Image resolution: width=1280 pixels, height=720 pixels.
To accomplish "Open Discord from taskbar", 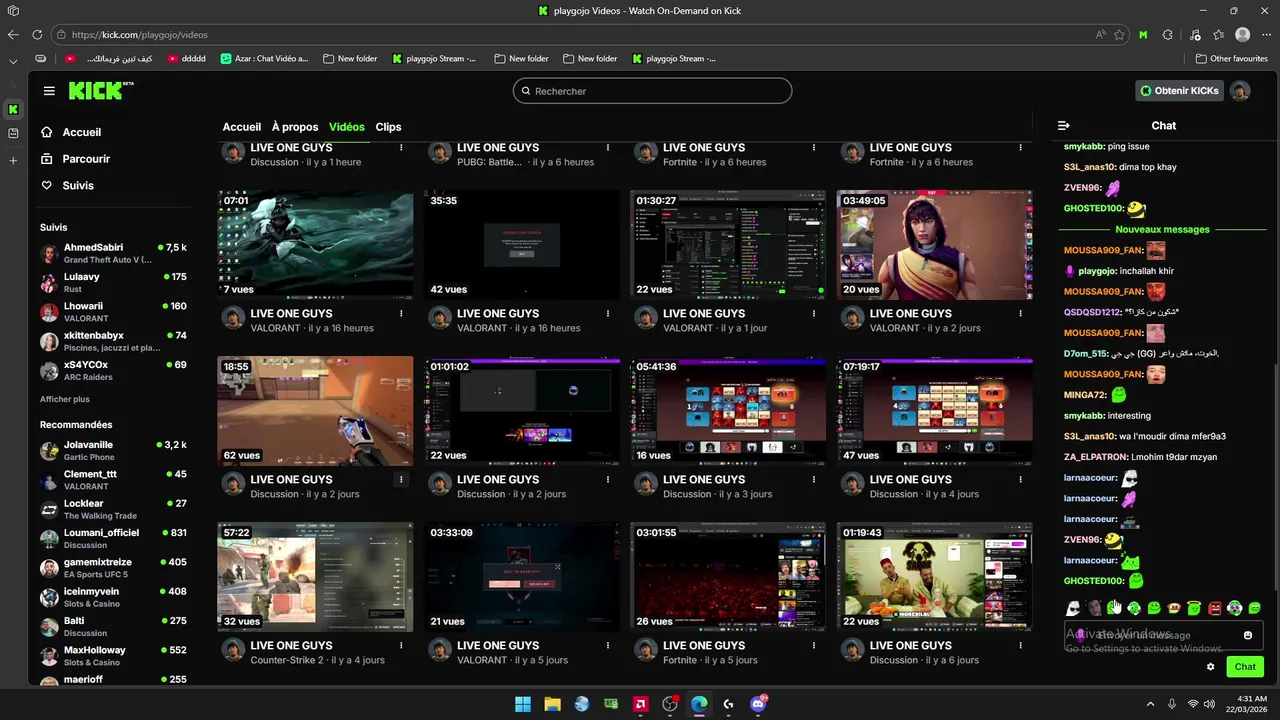I will [758, 704].
